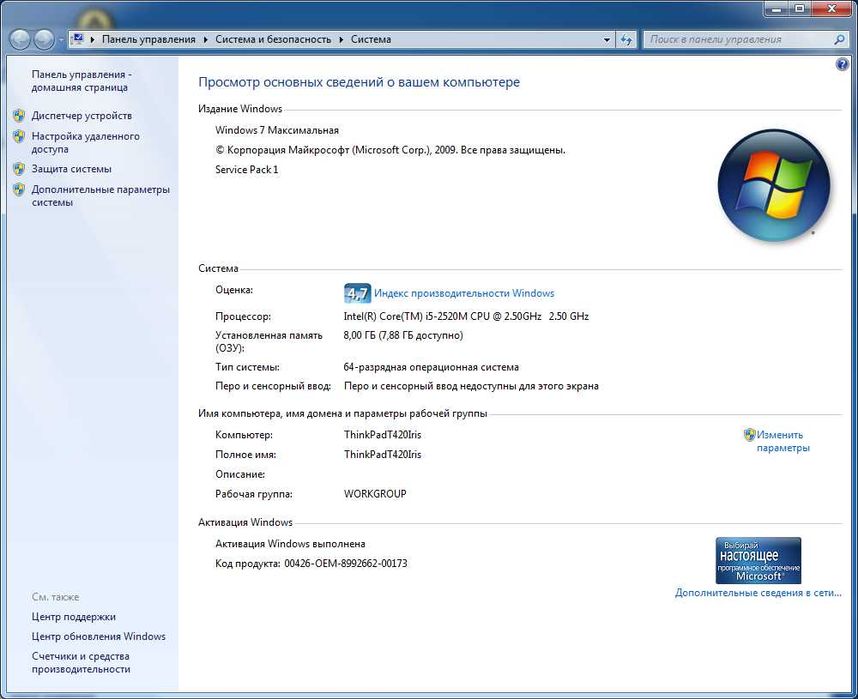This screenshot has width=858, height=699.
Task: Click Активация Windows выполнена text
Action: pos(290,544)
